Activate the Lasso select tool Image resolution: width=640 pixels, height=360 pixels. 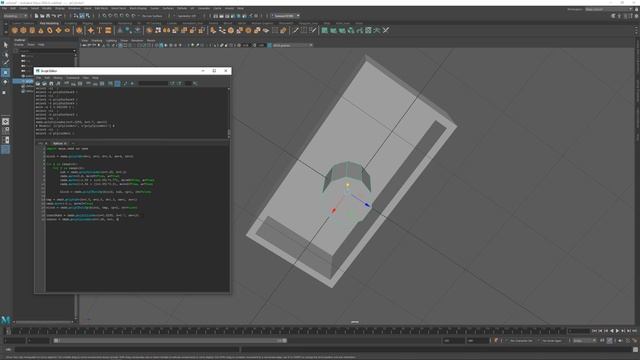click(5, 54)
